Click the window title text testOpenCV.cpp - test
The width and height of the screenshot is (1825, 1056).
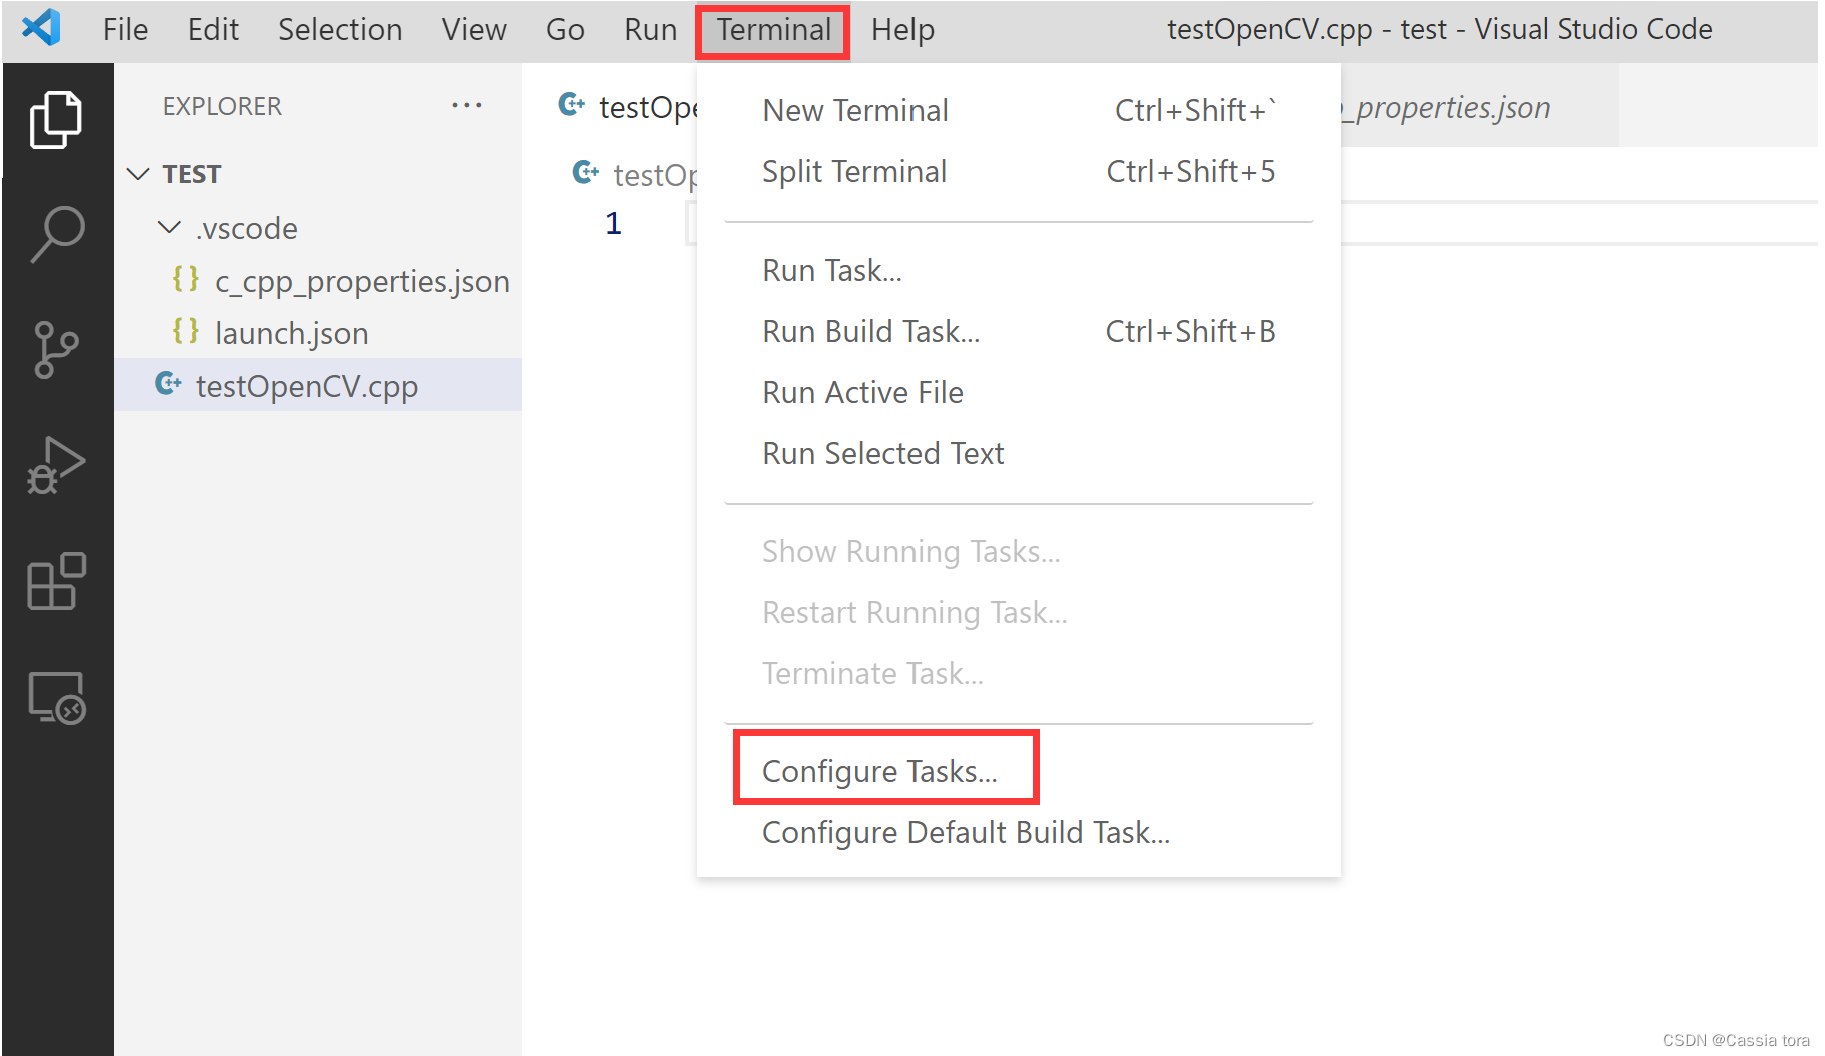[x=1307, y=29]
